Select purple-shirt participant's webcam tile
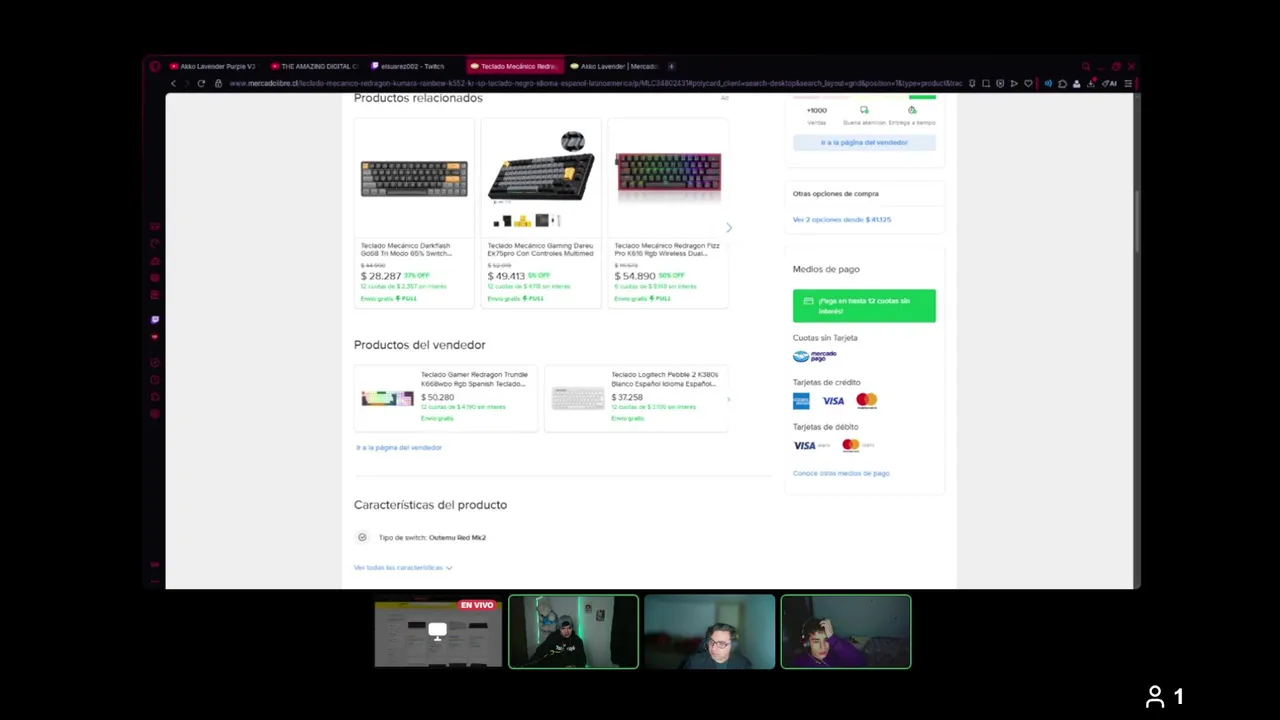Image resolution: width=1280 pixels, height=720 pixels. coord(845,632)
